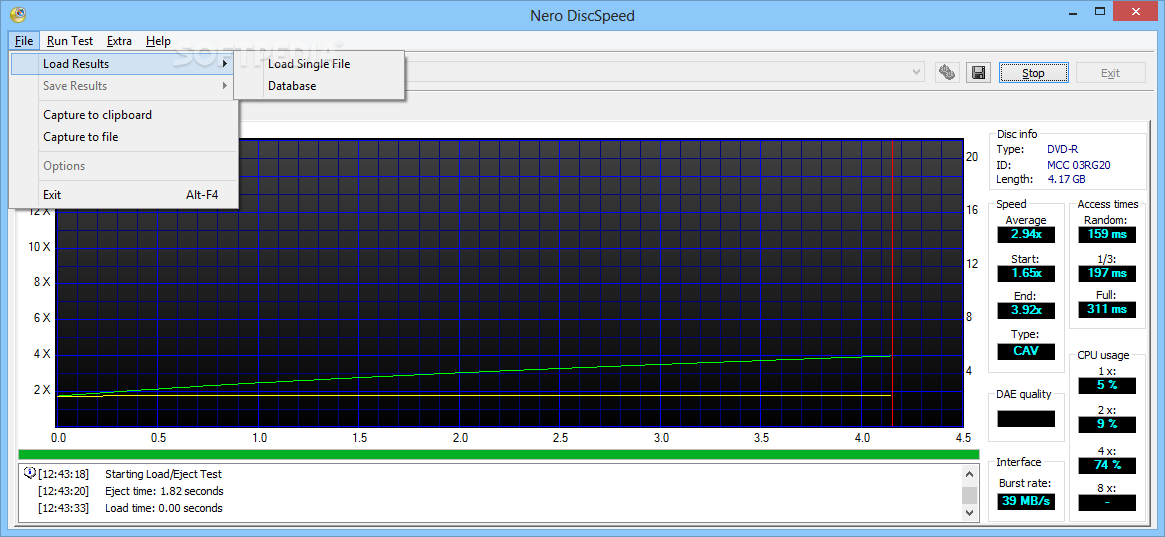Close the Nero DiscSpeed window
The image size is (1165, 537).
pyautogui.click(x=1137, y=12)
